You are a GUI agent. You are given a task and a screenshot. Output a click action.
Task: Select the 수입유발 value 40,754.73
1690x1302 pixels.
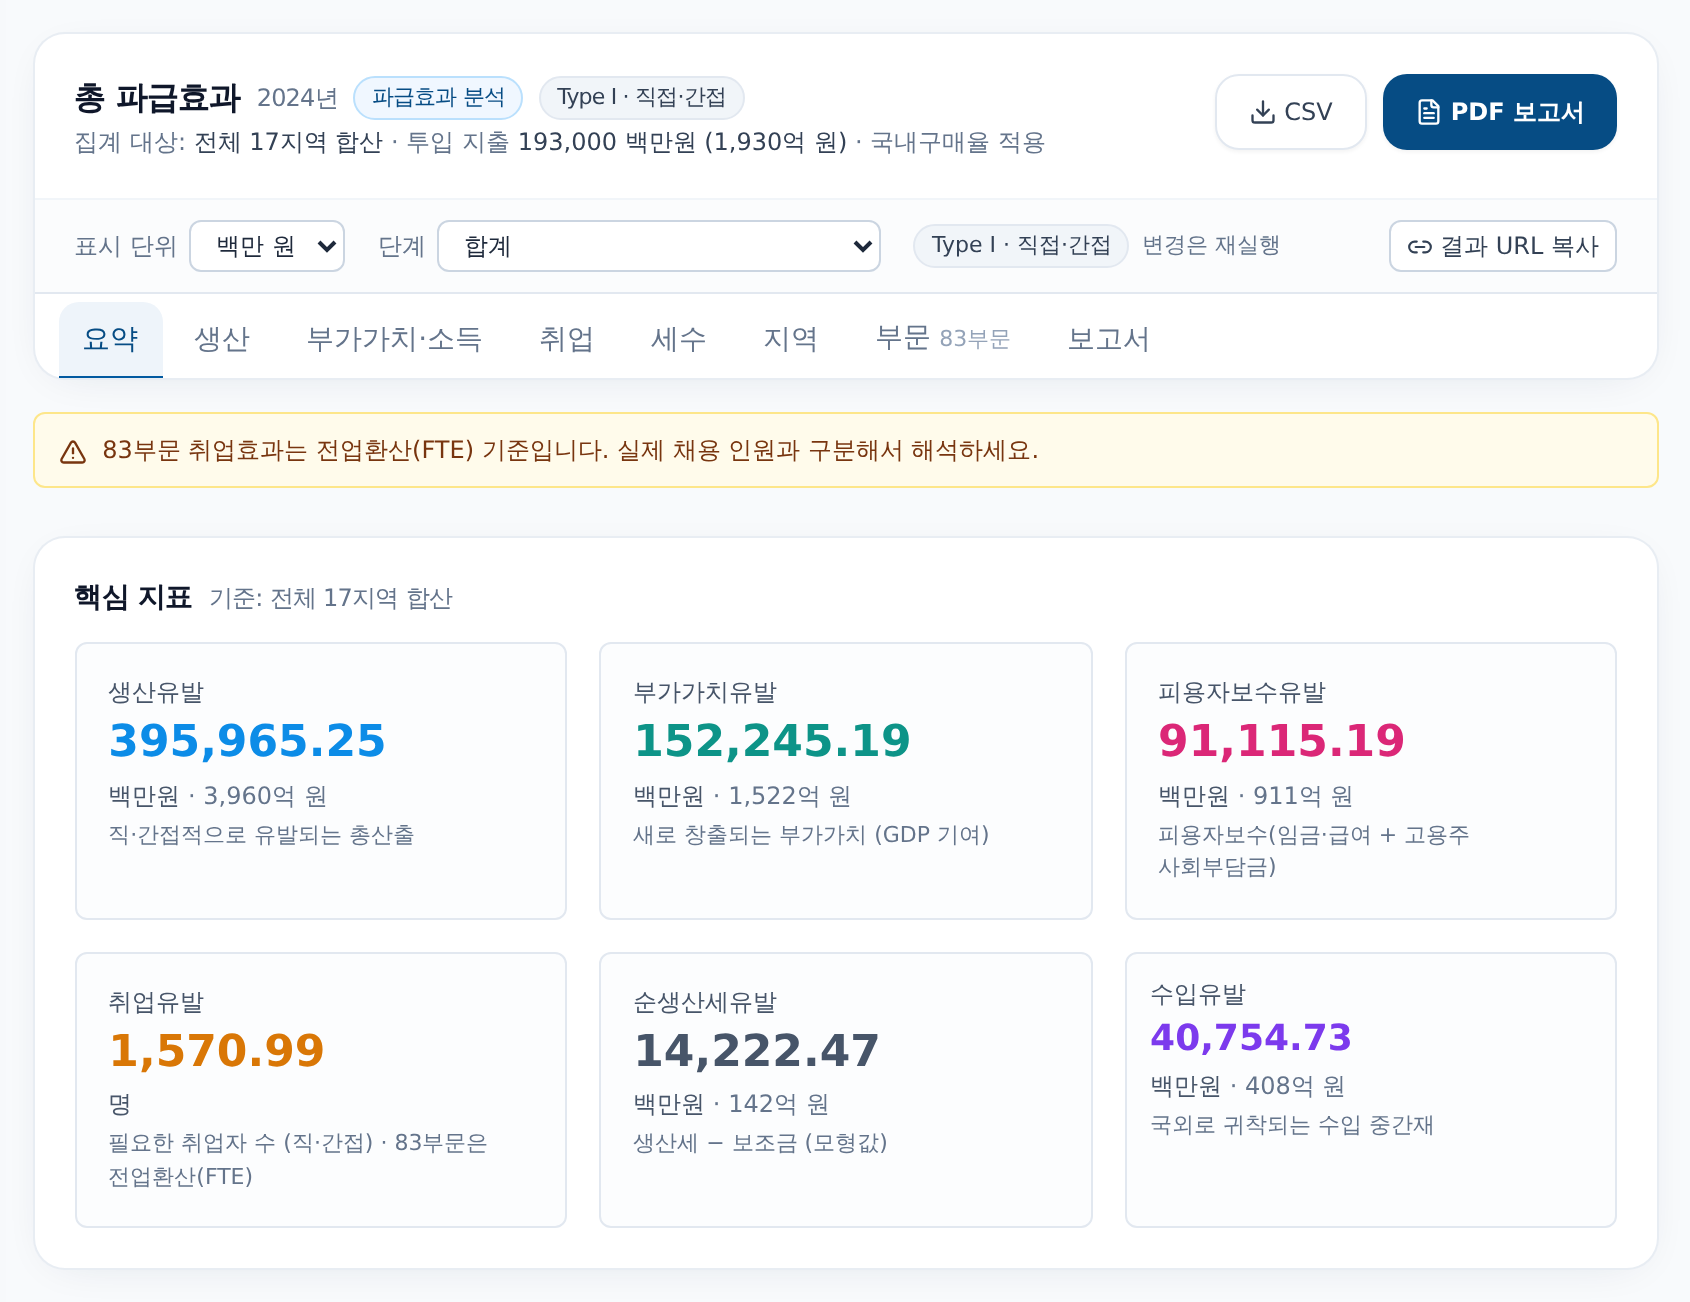[x=1250, y=1038]
